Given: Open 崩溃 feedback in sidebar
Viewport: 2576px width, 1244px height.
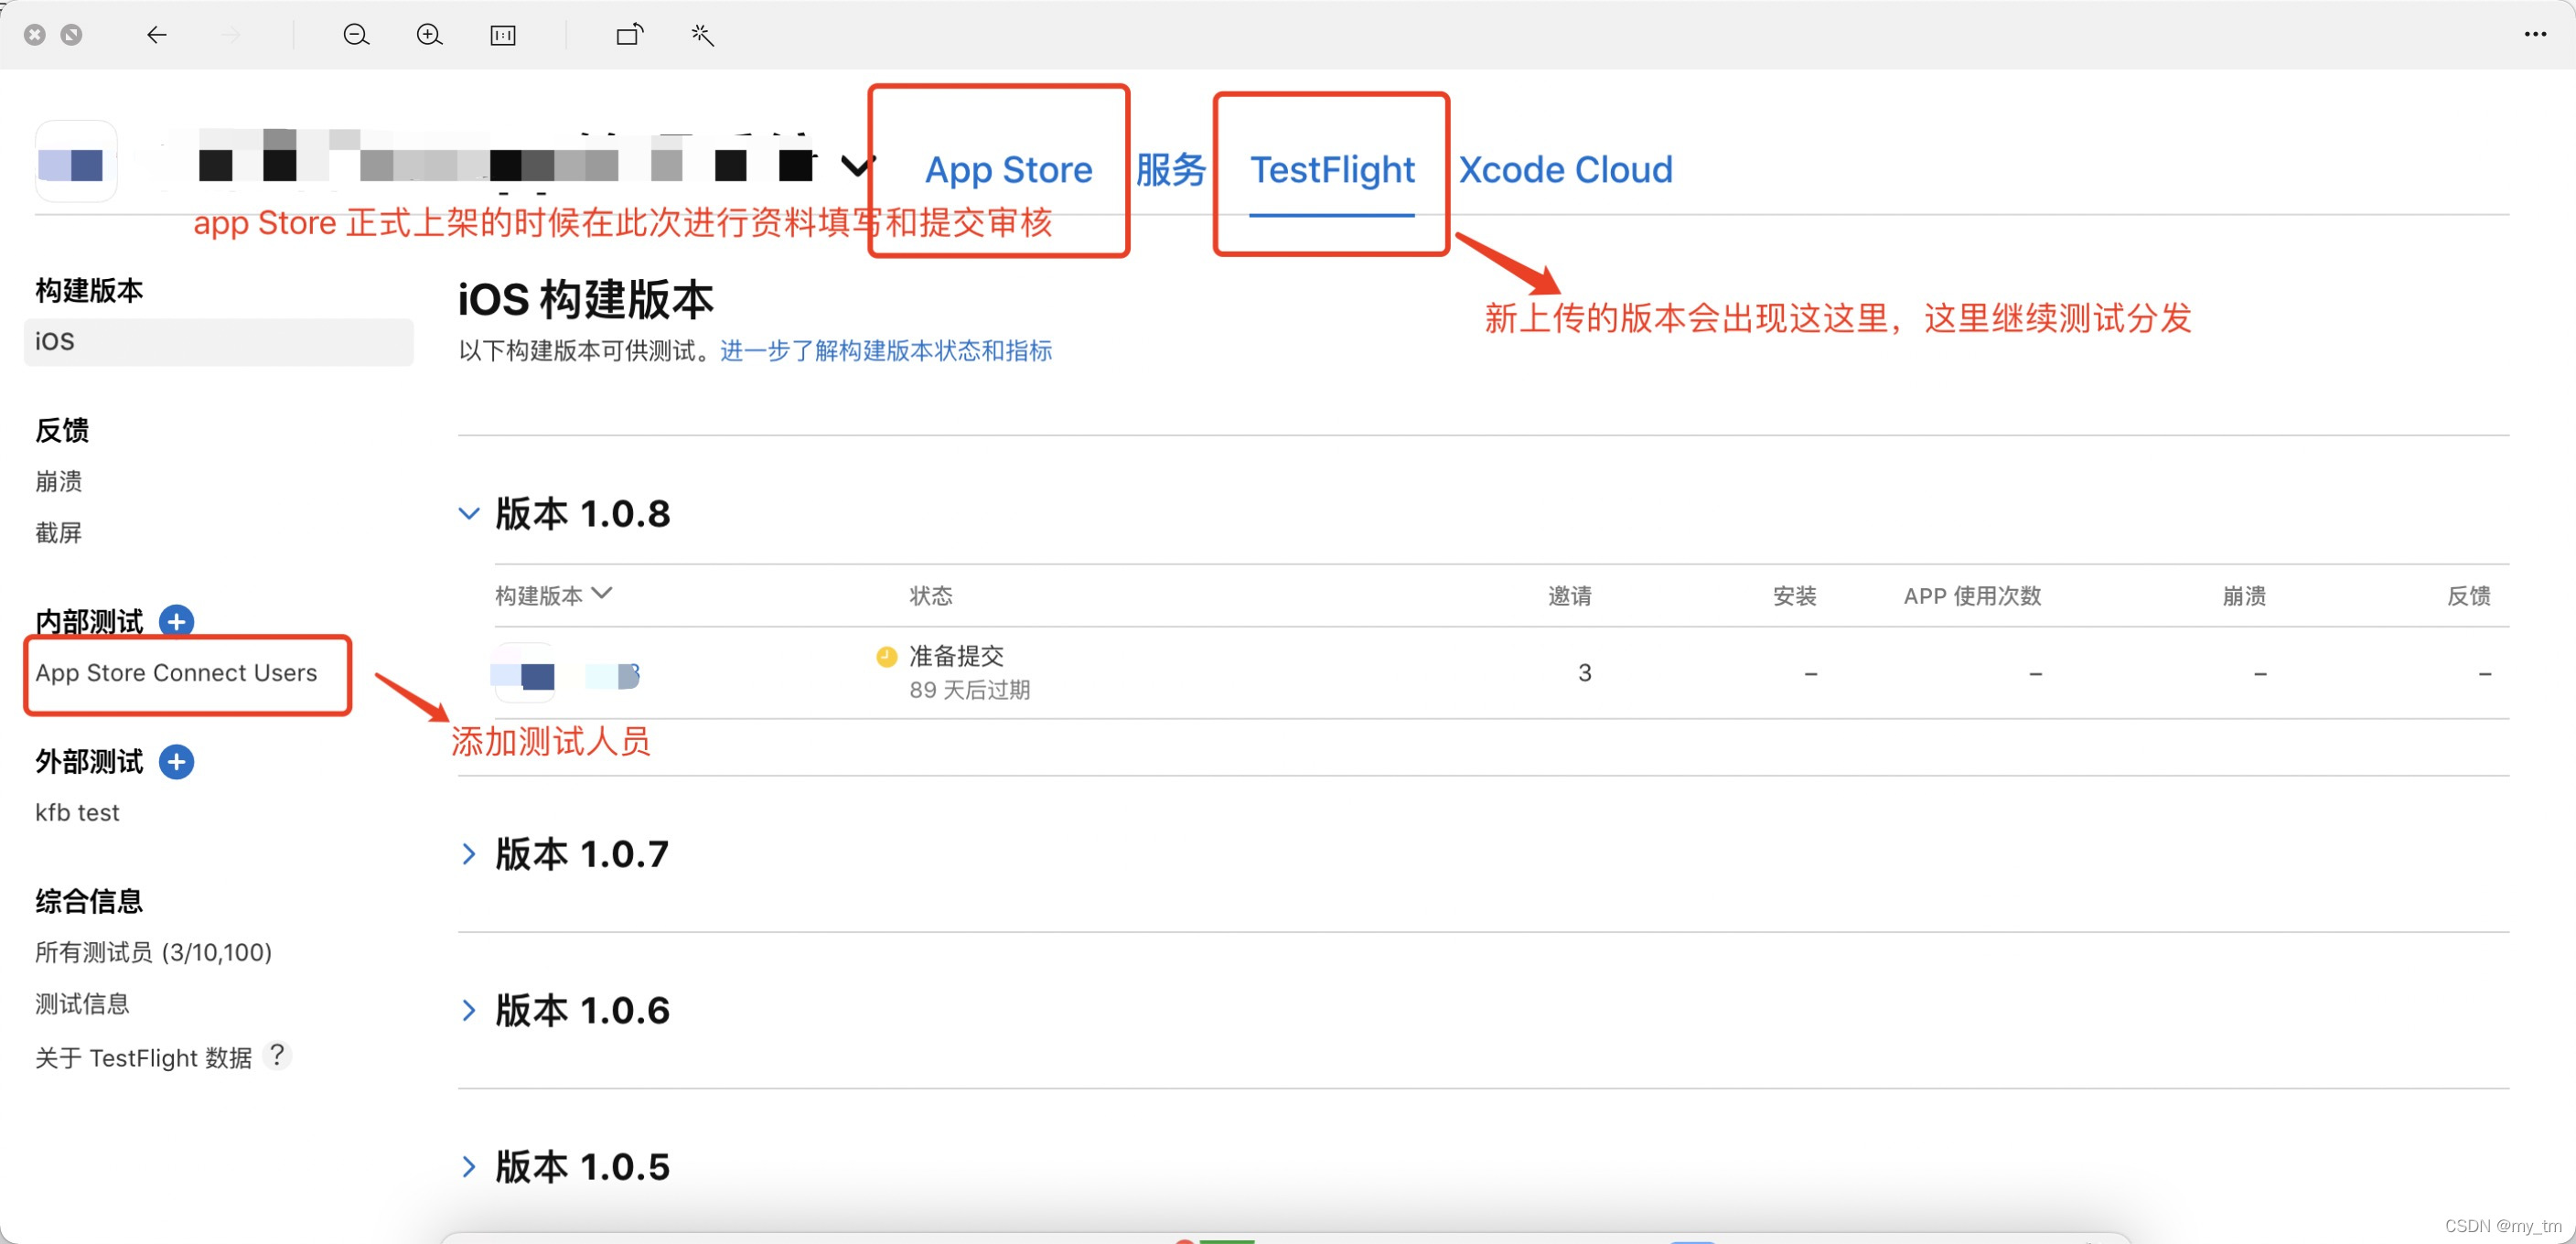Looking at the screenshot, I should [59, 481].
